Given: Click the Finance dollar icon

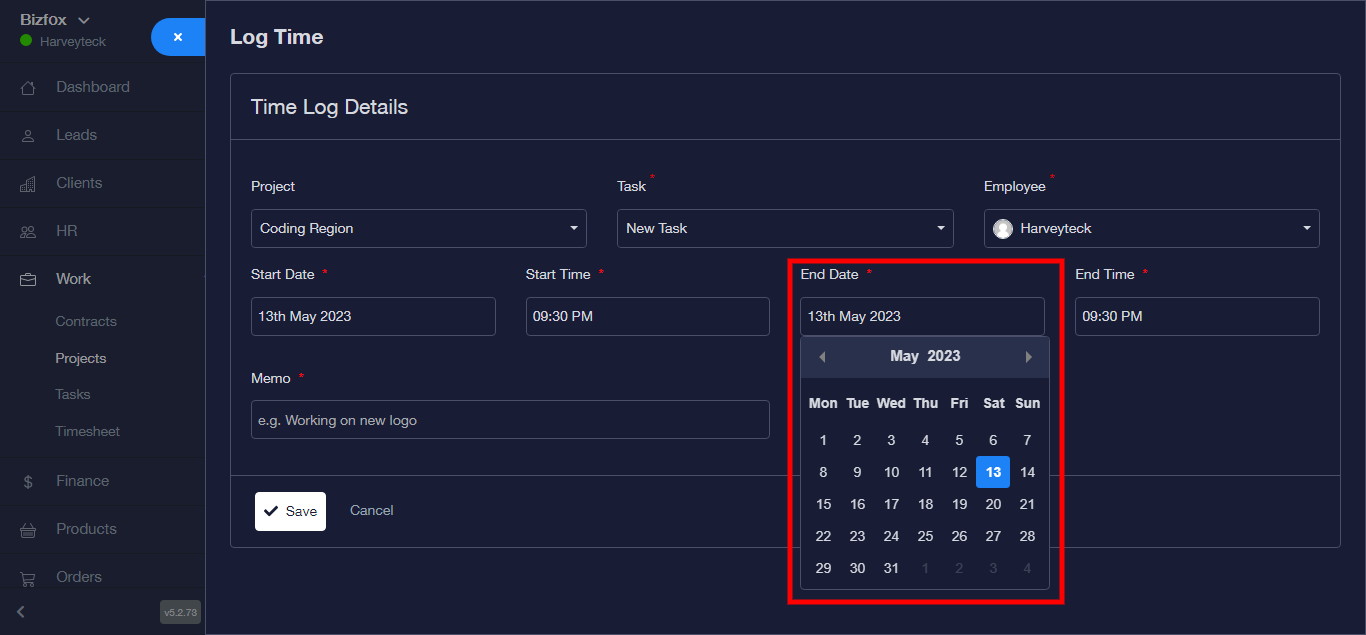Looking at the screenshot, I should (x=28, y=482).
